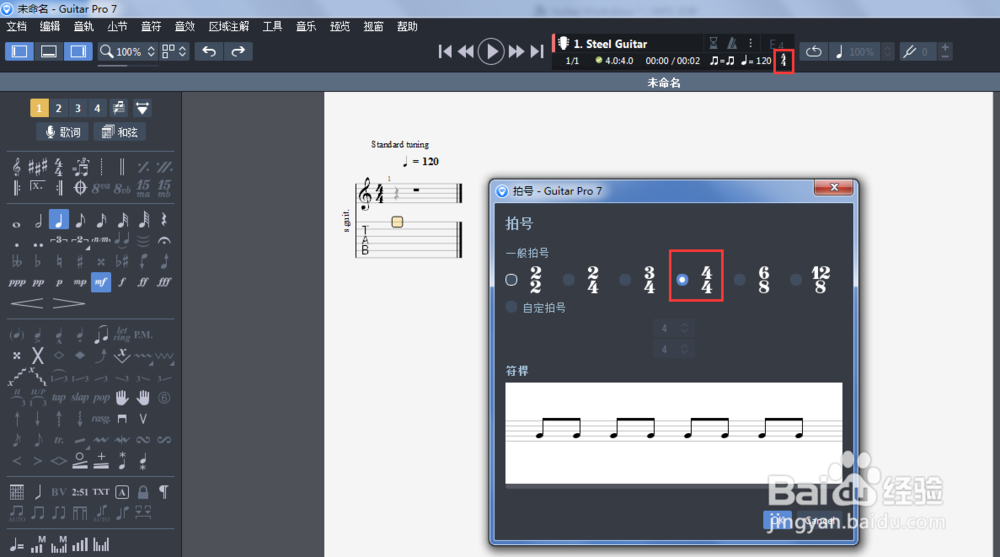This screenshot has height=557, width=1000.
Task: Rewind to the previous bar
Action: pyautogui.click(x=466, y=52)
